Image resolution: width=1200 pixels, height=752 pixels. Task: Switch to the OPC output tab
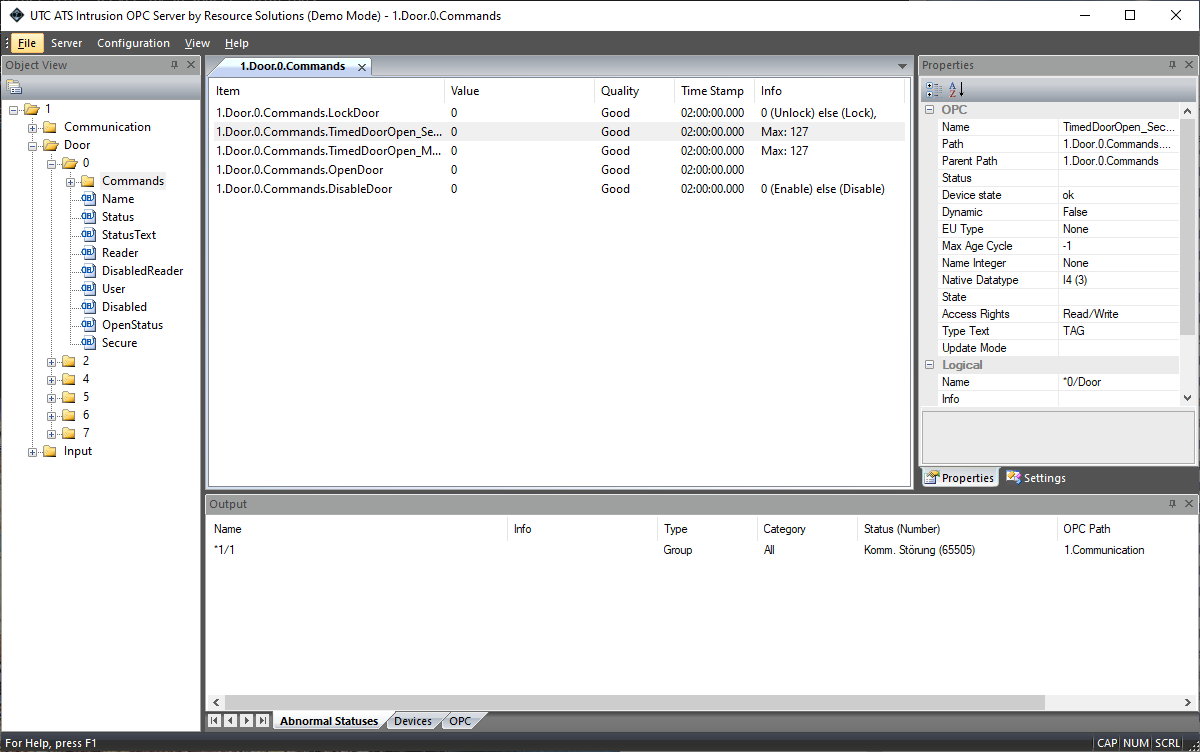[x=460, y=721]
